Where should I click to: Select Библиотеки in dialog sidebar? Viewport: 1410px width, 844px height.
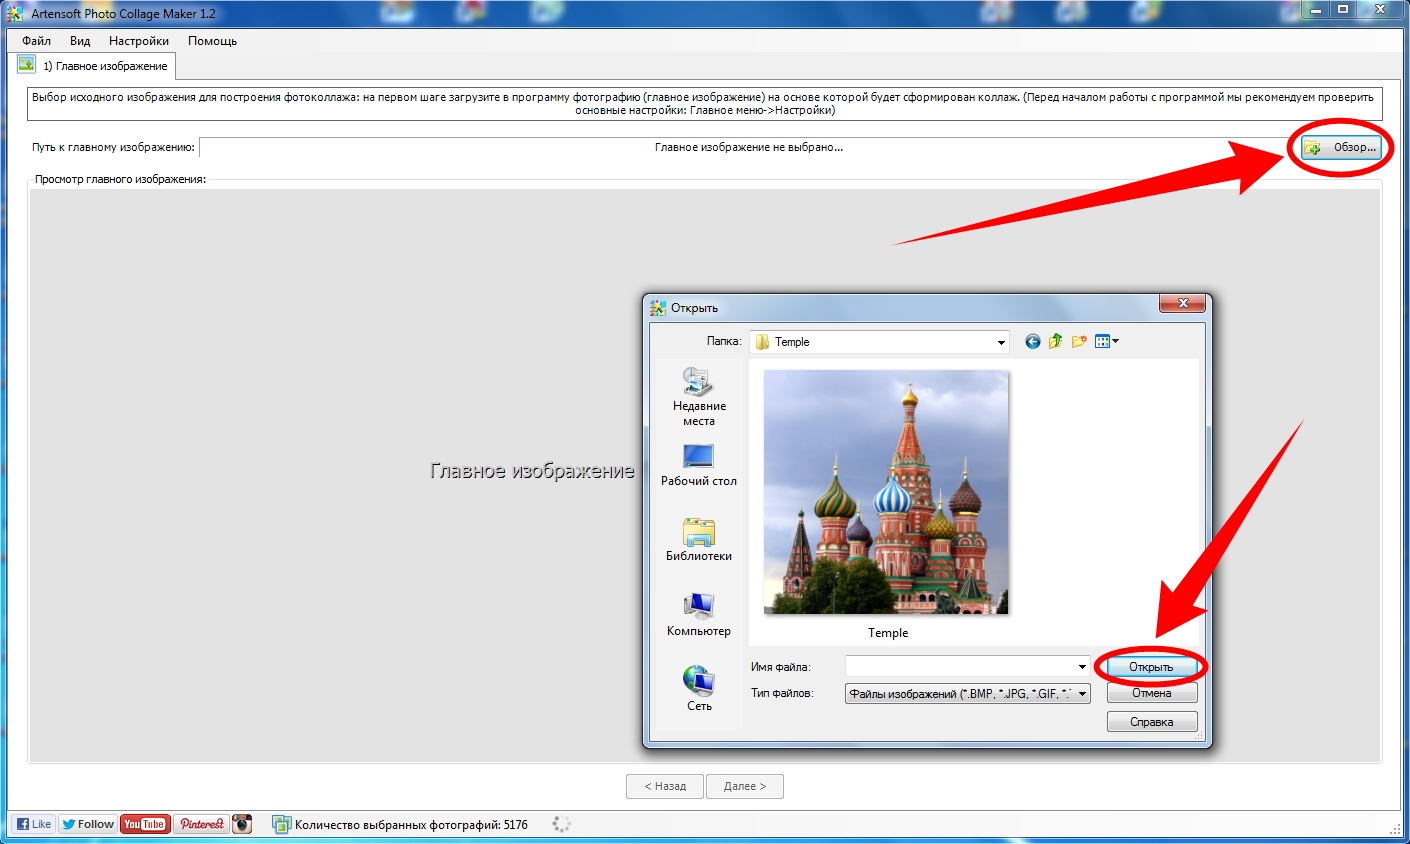point(699,540)
